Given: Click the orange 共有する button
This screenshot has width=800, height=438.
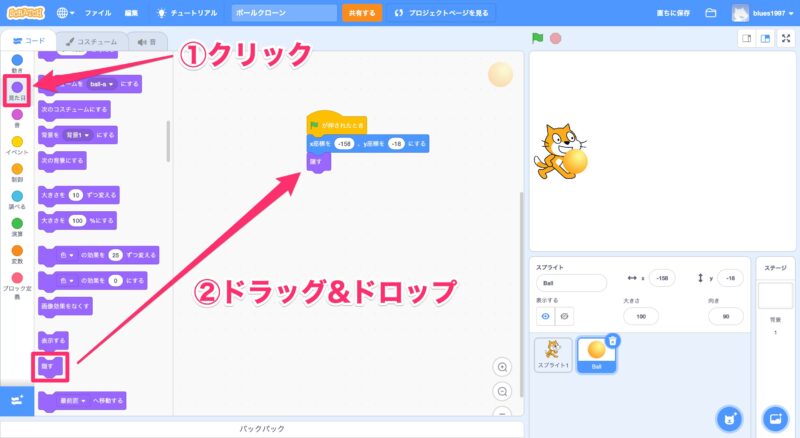Looking at the screenshot, I should pos(361,13).
